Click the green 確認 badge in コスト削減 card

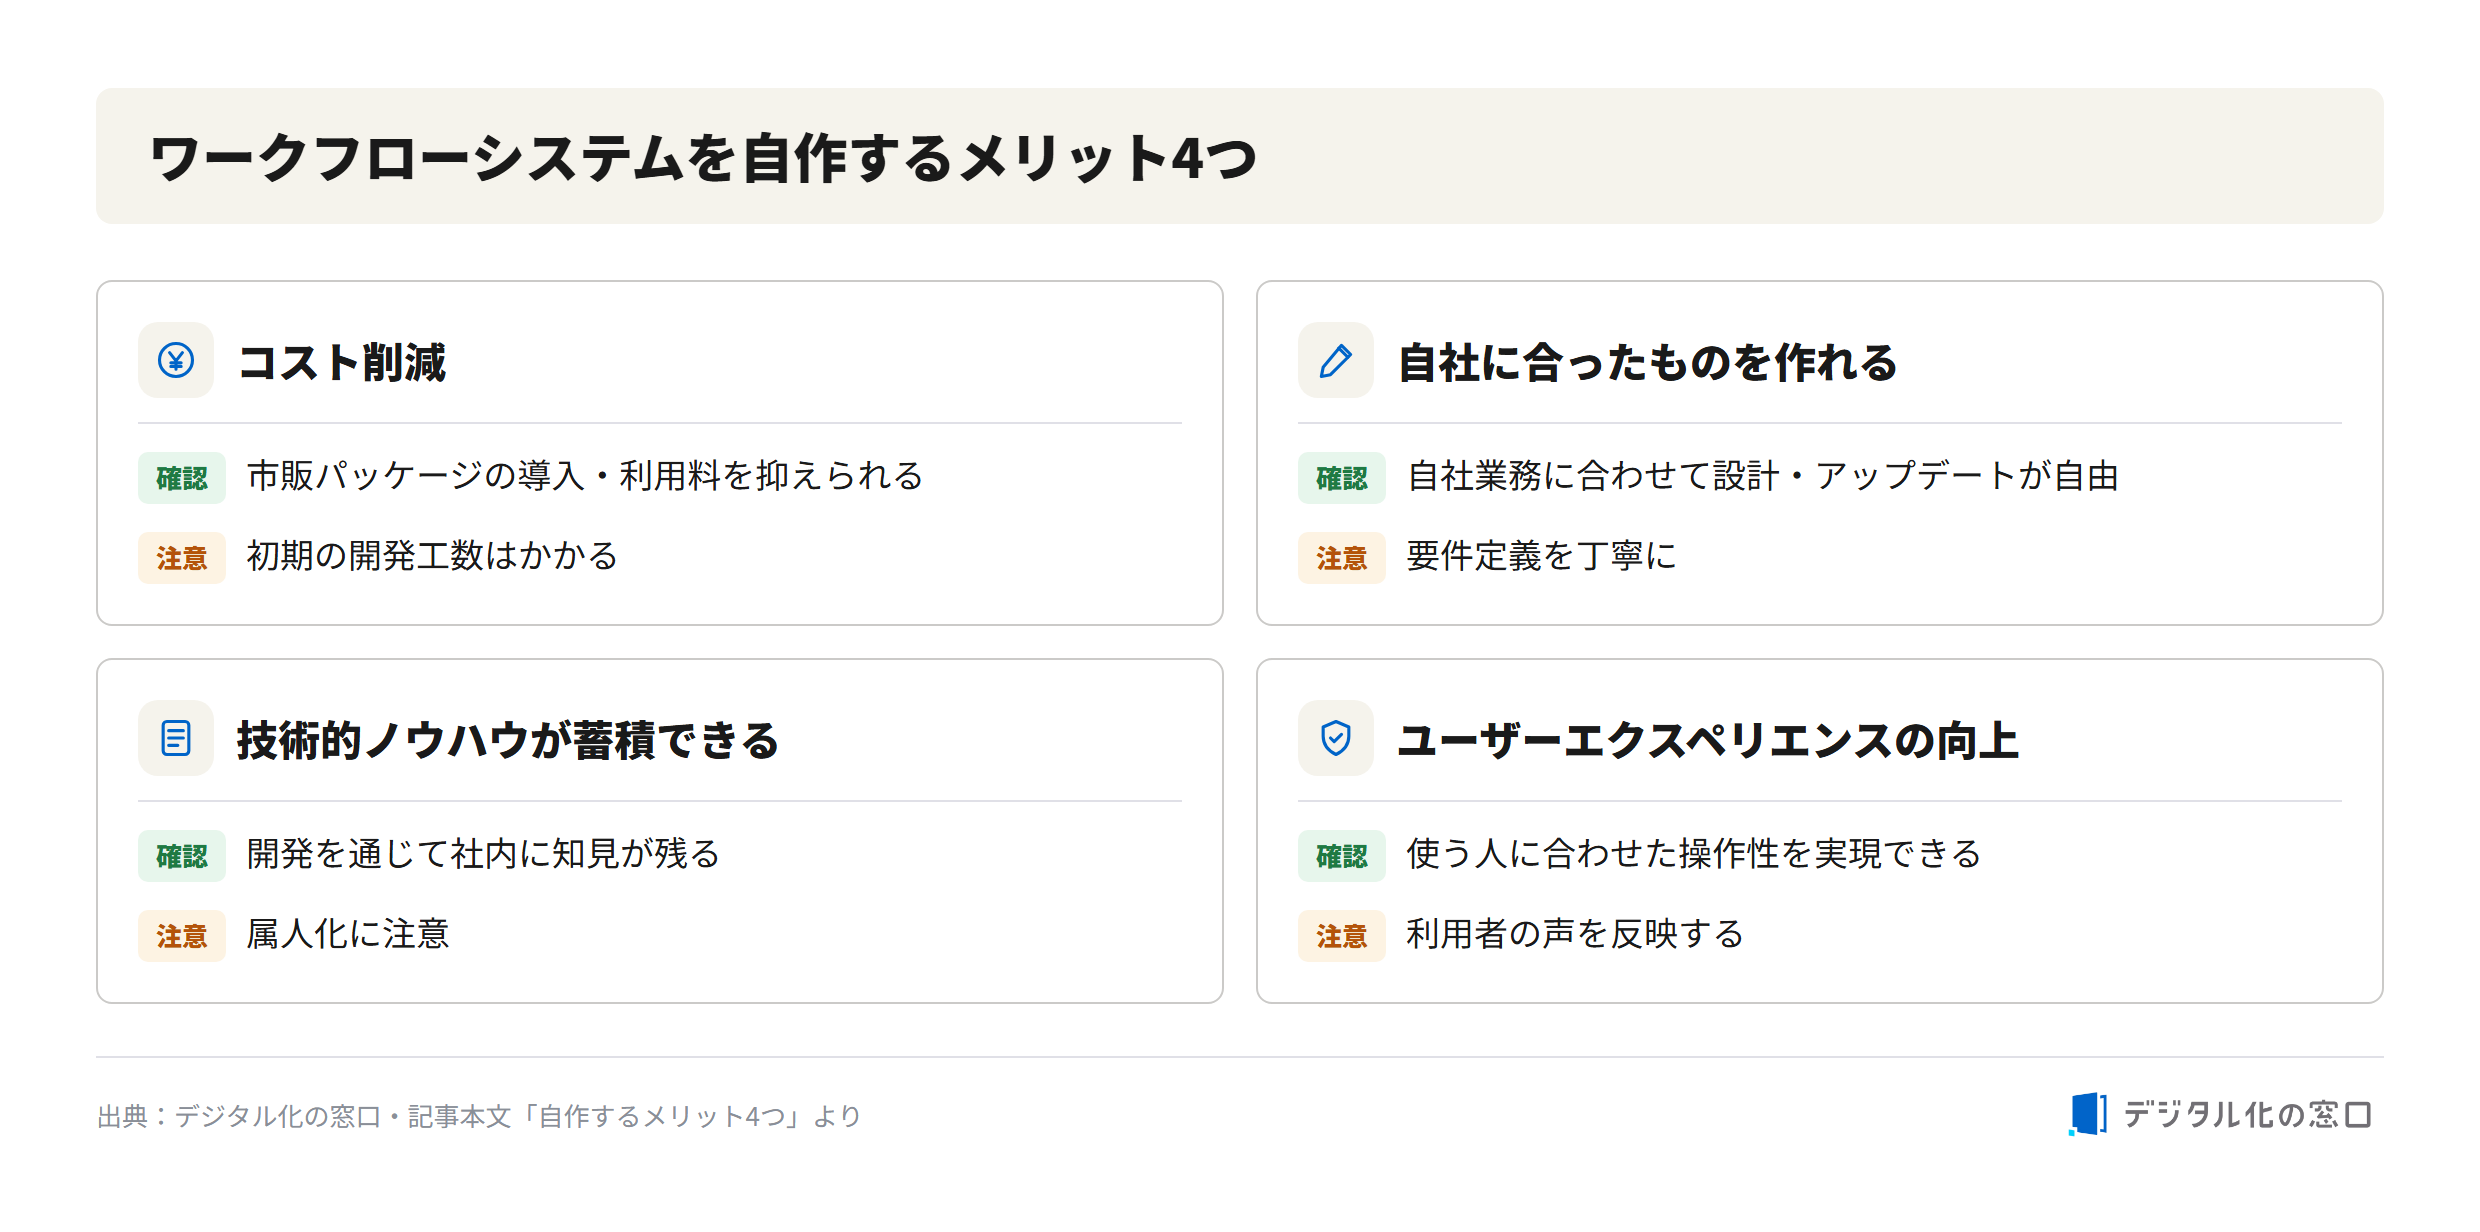pyautogui.click(x=182, y=478)
